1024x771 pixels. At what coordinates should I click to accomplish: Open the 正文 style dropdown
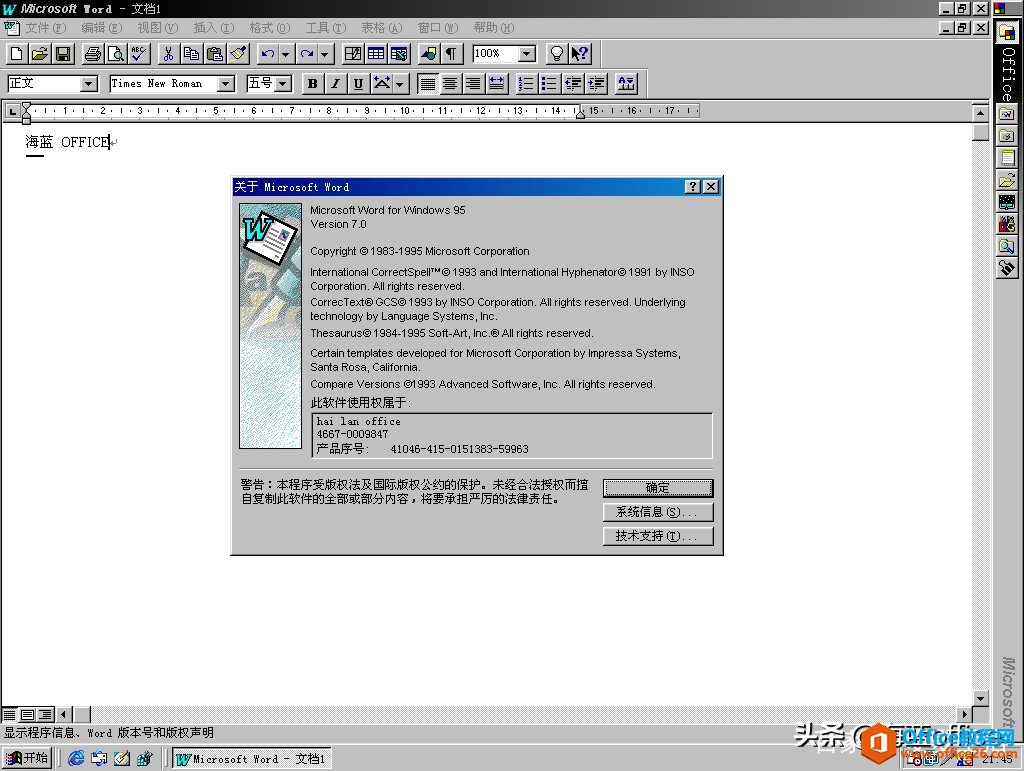(x=89, y=84)
